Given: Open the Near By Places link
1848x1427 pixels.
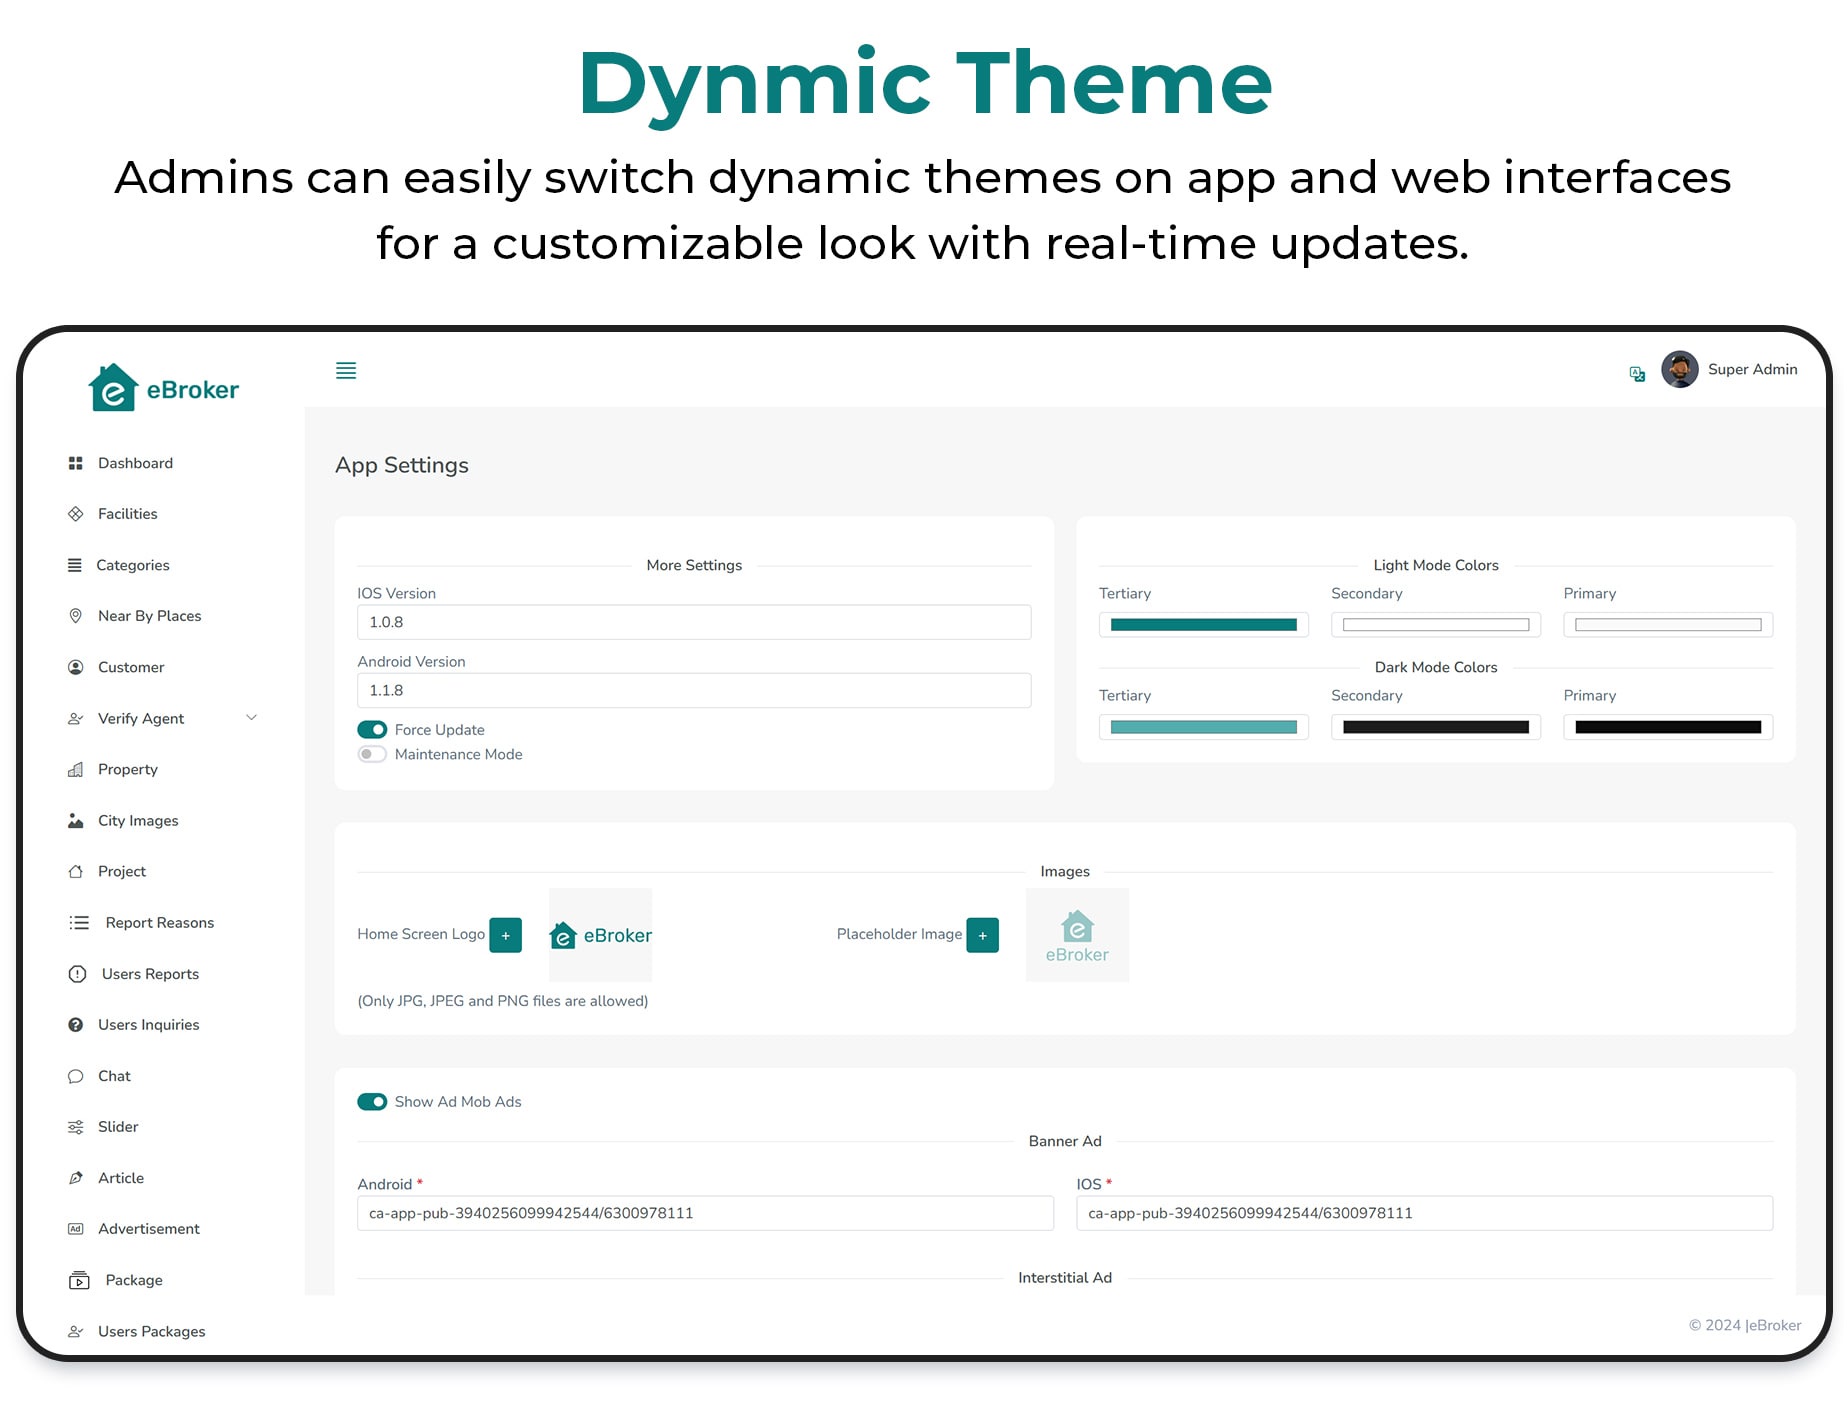Looking at the screenshot, I should [149, 616].
